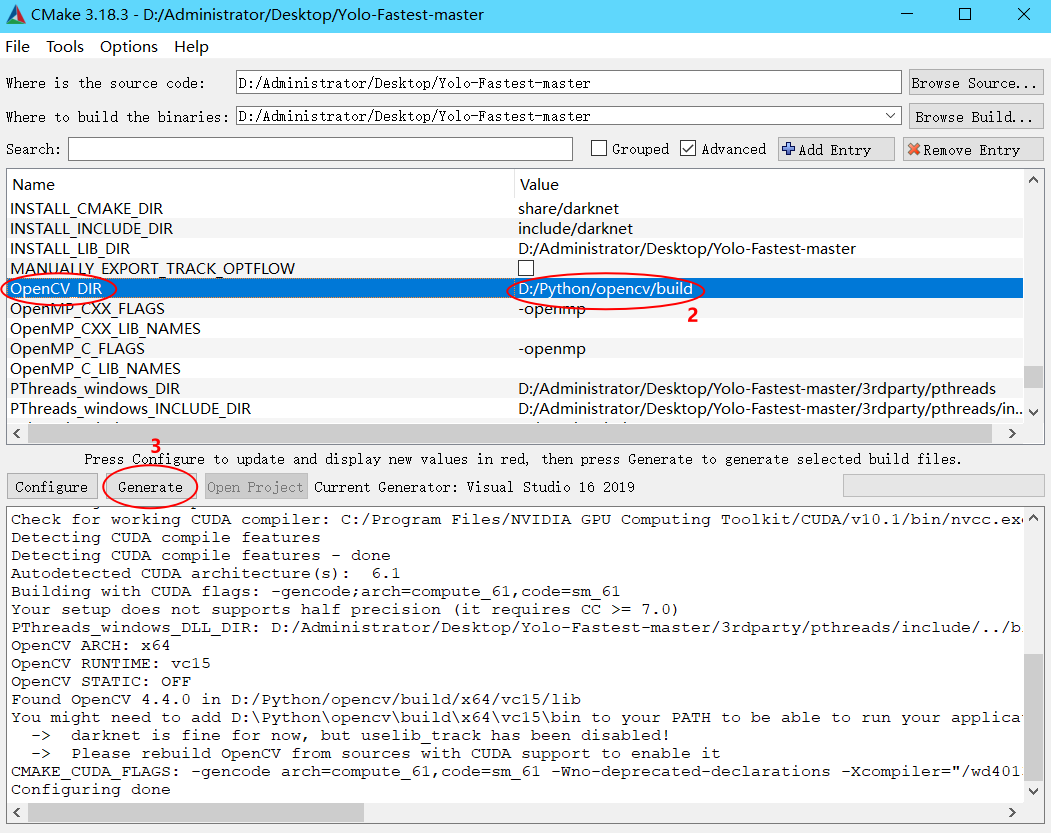Click the 'Configuring done' log line

click(90, 789)
